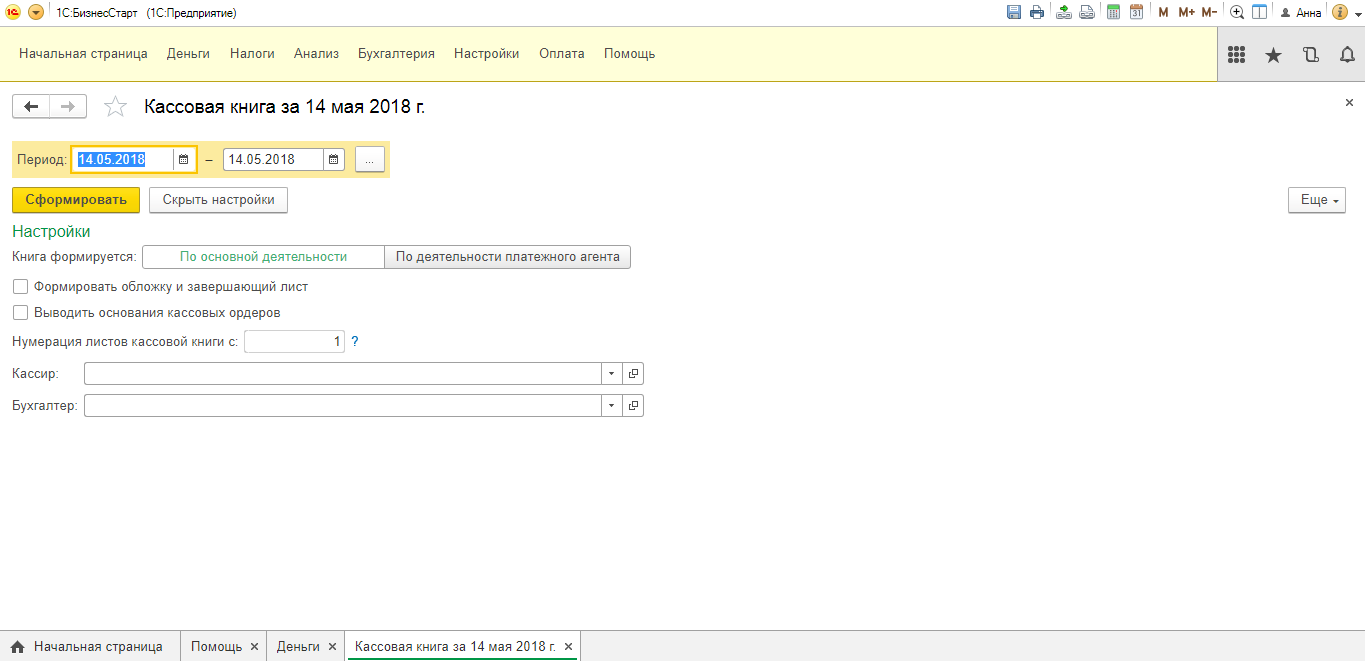
Task: Select По деятельности платежного агента option
Action: point(507,257)
